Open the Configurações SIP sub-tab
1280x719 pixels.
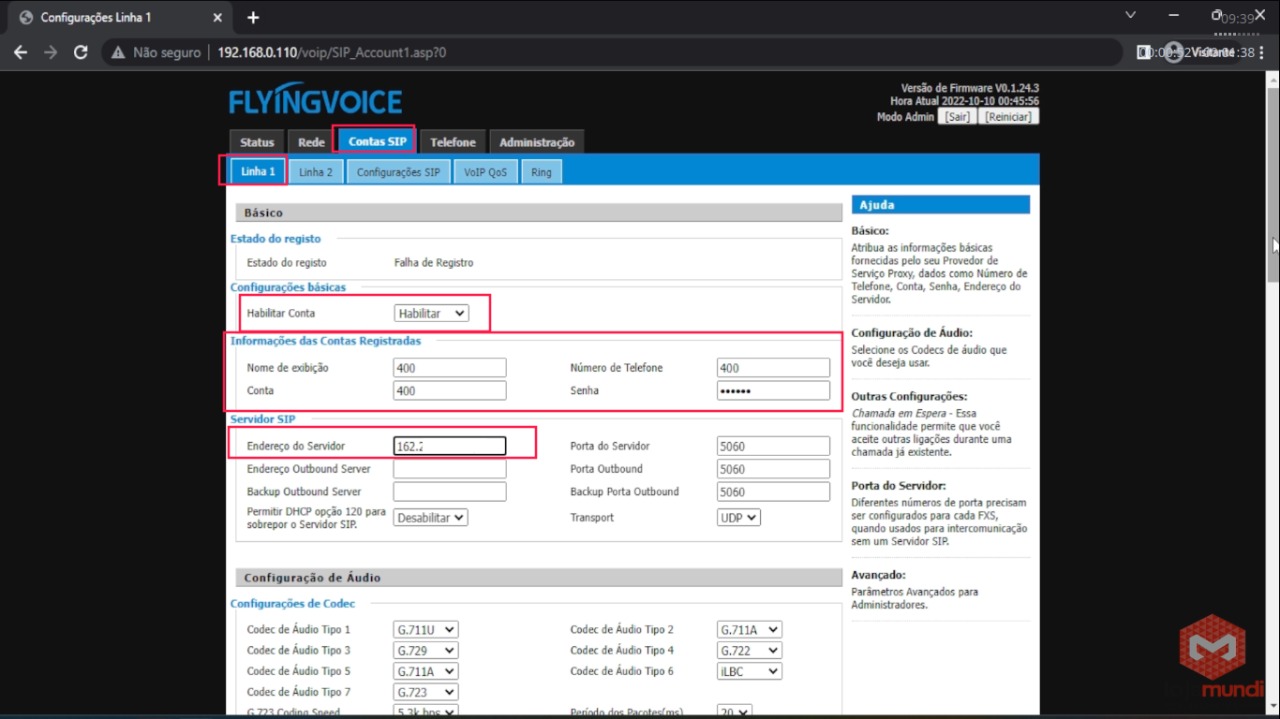tap(398, 172)
